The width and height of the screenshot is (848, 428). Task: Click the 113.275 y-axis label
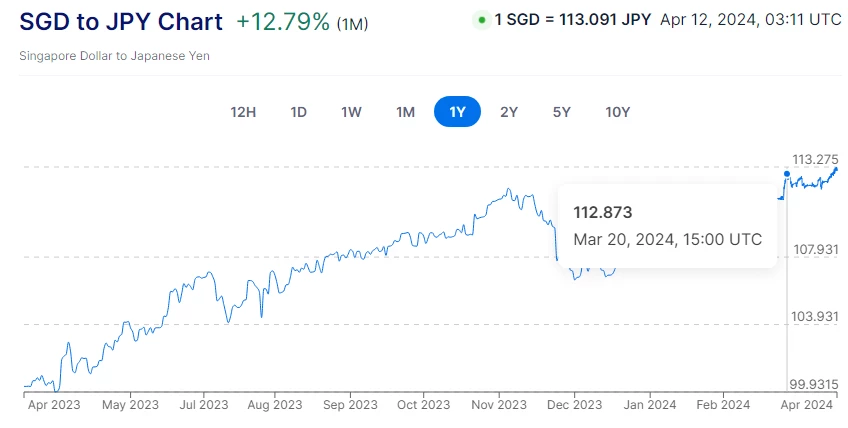(815, 160)
